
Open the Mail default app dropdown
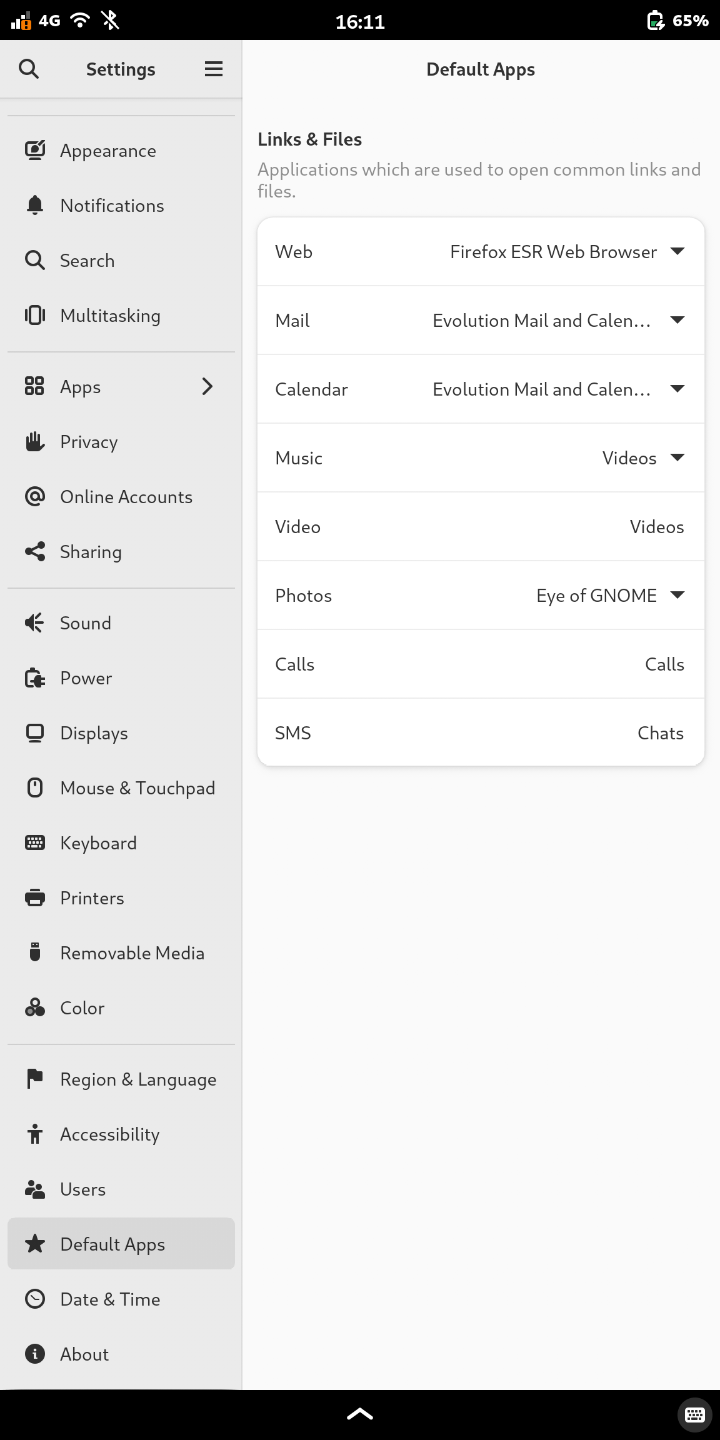point(676,321)
